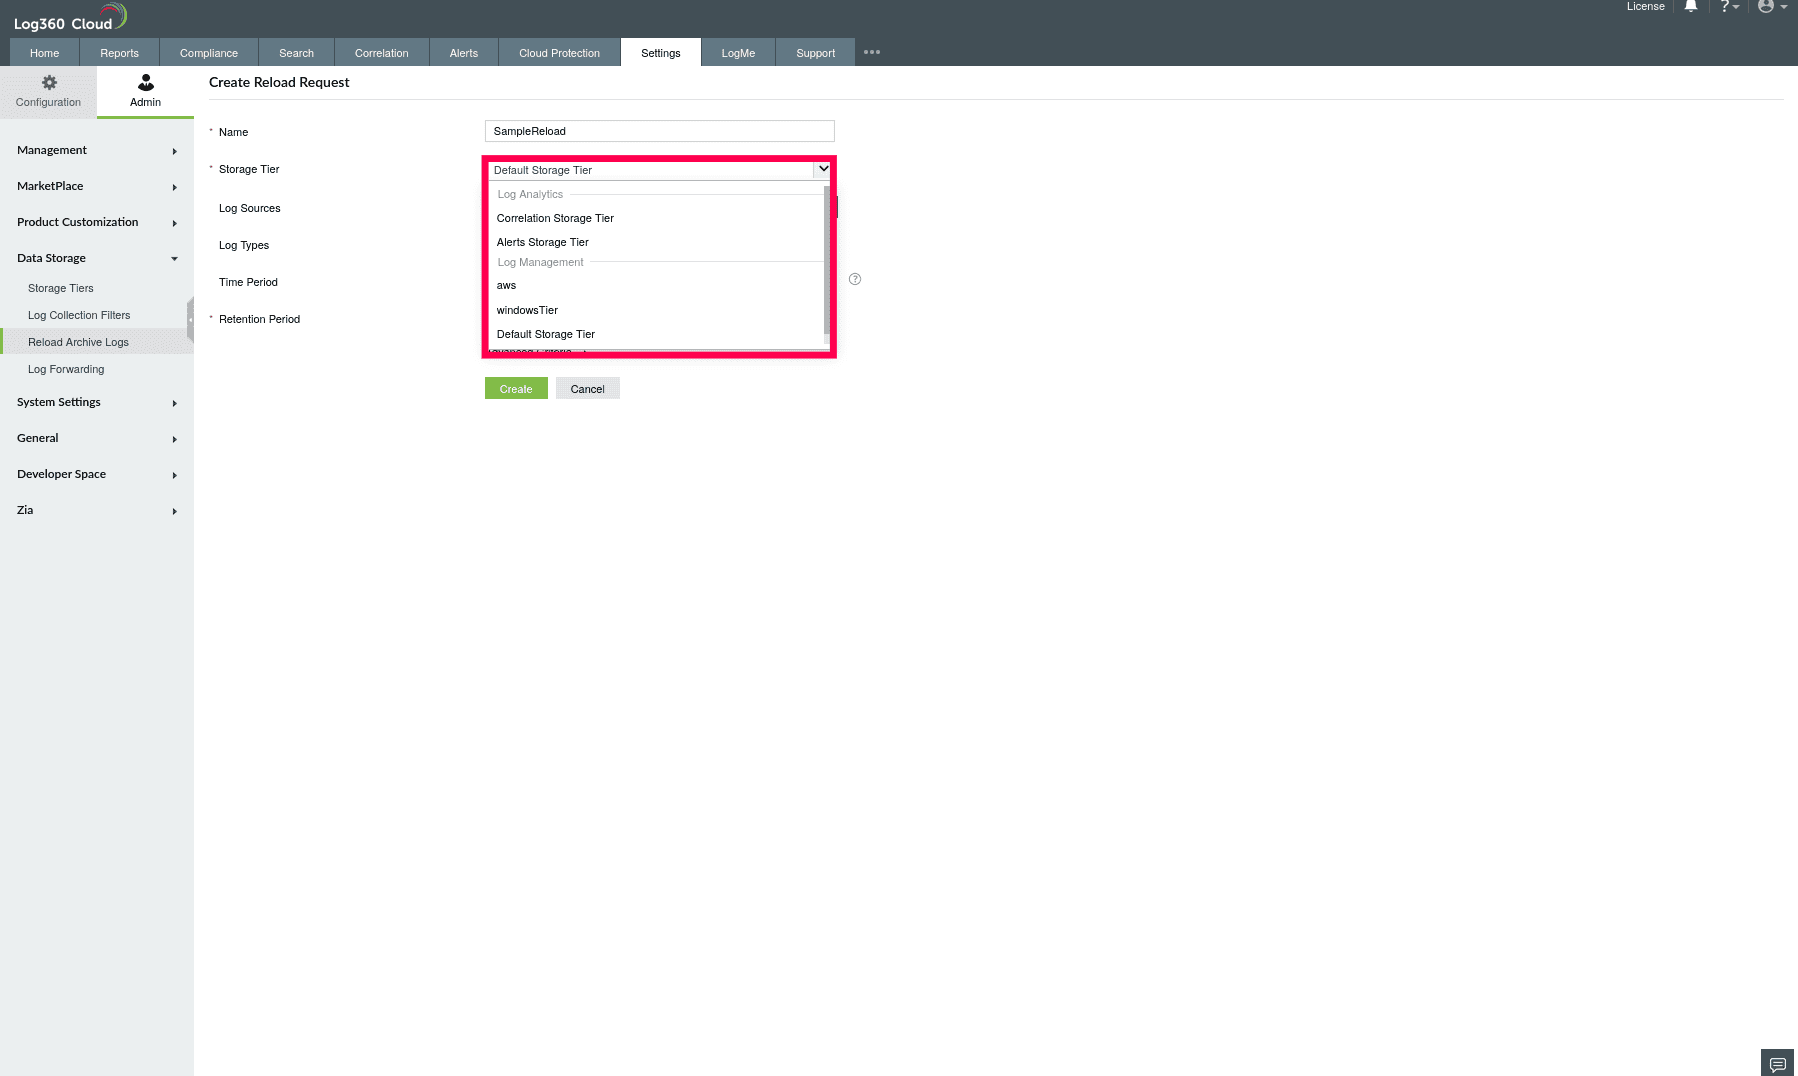The width and height of the screenshot is (1798, 1076).
Task: Open Log Collection Filters page
Action: coord(79,315)
